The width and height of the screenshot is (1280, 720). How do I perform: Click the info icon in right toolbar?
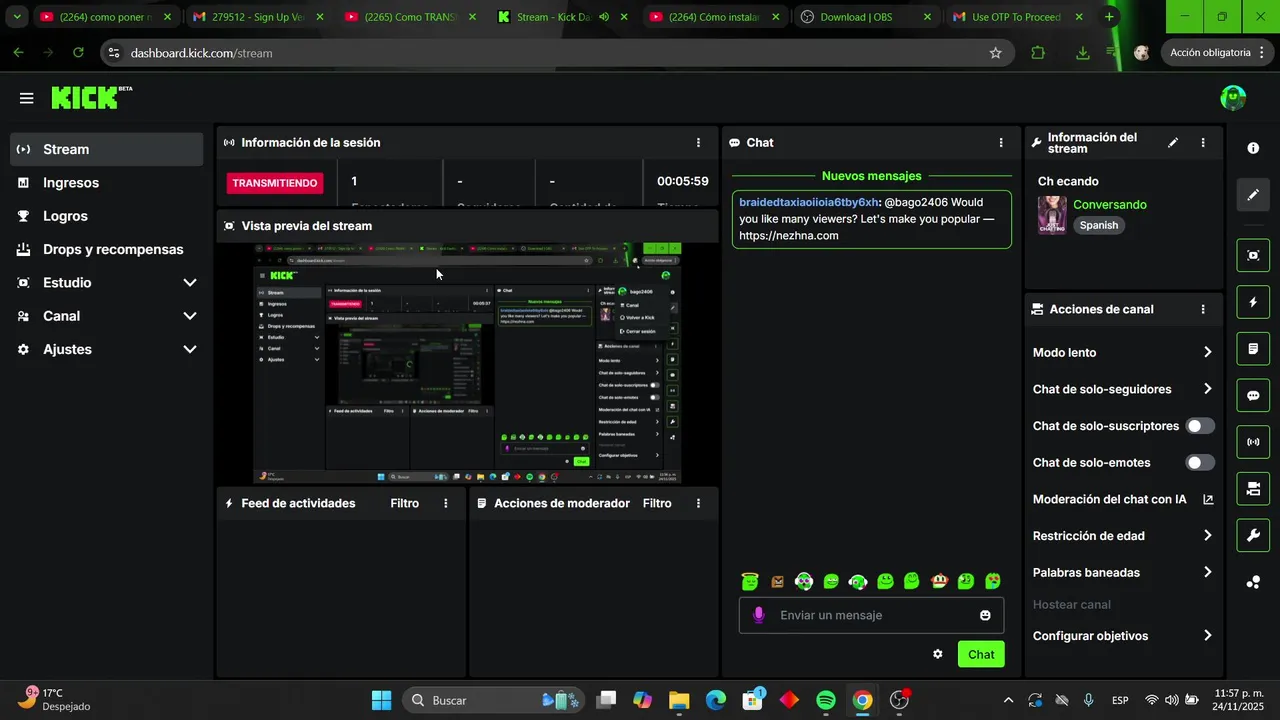pos(1253,148)
